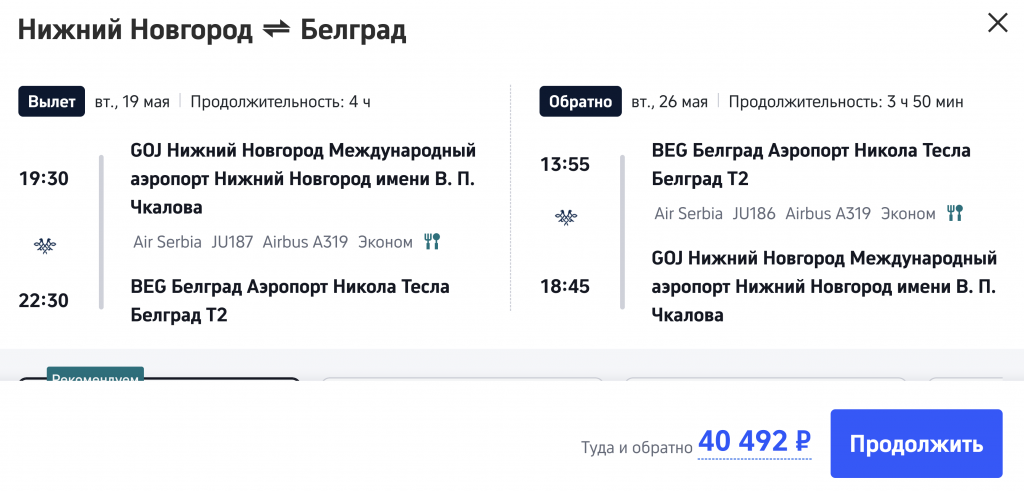Click the 19:30 outbound departure time
This screenshot has height=491, width=1024.
tap(44, 179)
